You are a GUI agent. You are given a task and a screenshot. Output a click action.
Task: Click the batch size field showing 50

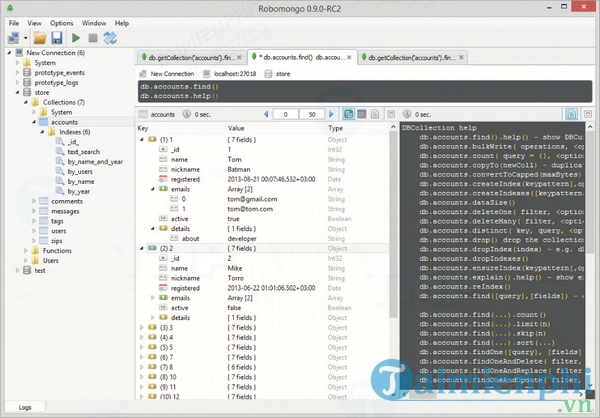(311, 115)
